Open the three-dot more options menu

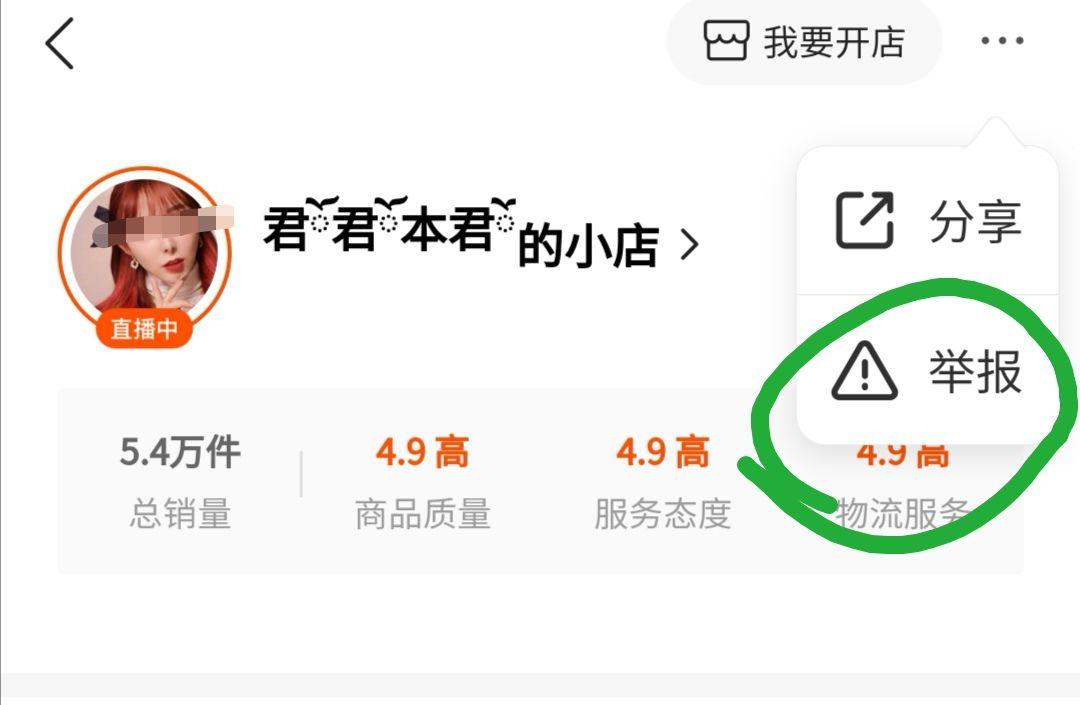[x=1002, y=41]
